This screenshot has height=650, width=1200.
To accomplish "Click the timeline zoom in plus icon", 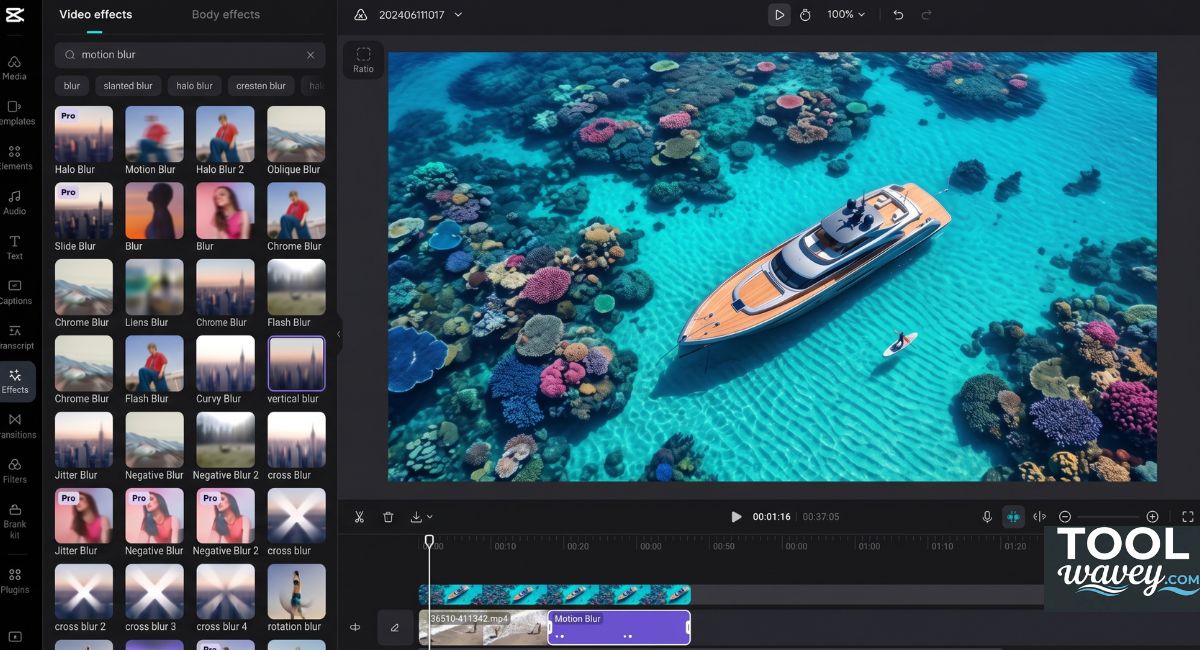I will click(1152, 517).
